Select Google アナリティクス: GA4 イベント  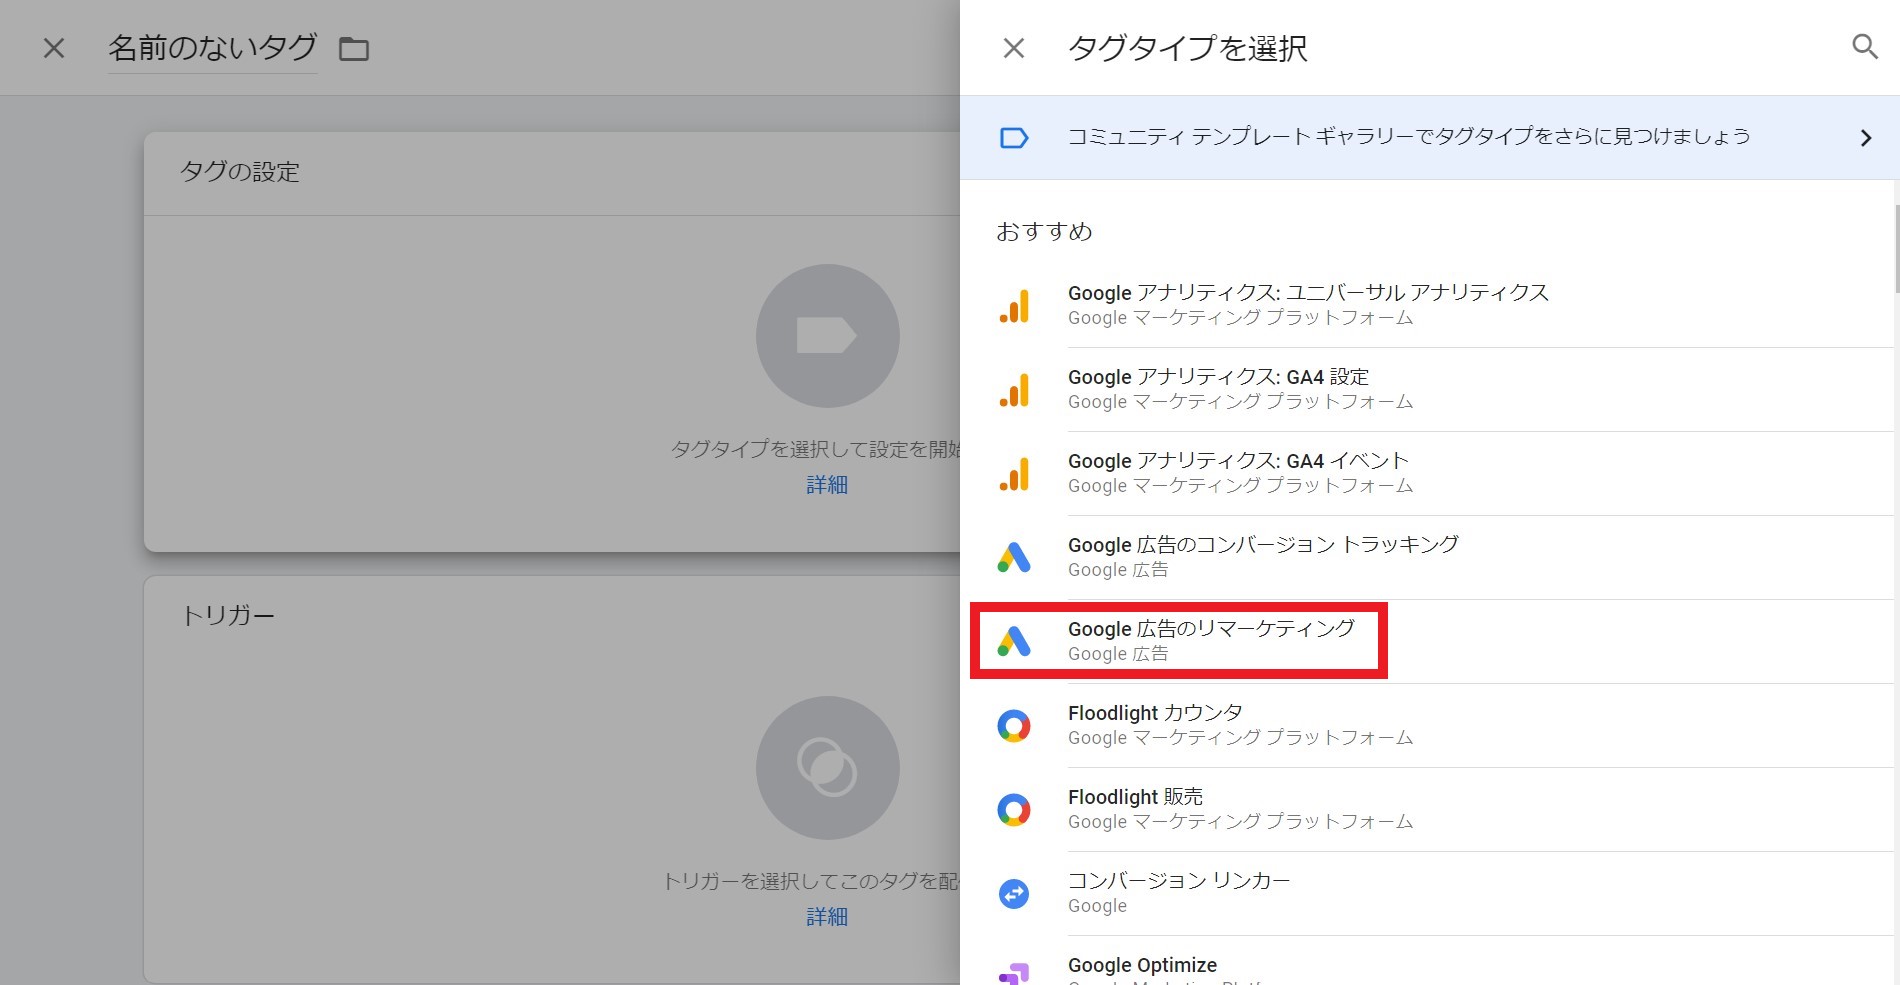1430,473
